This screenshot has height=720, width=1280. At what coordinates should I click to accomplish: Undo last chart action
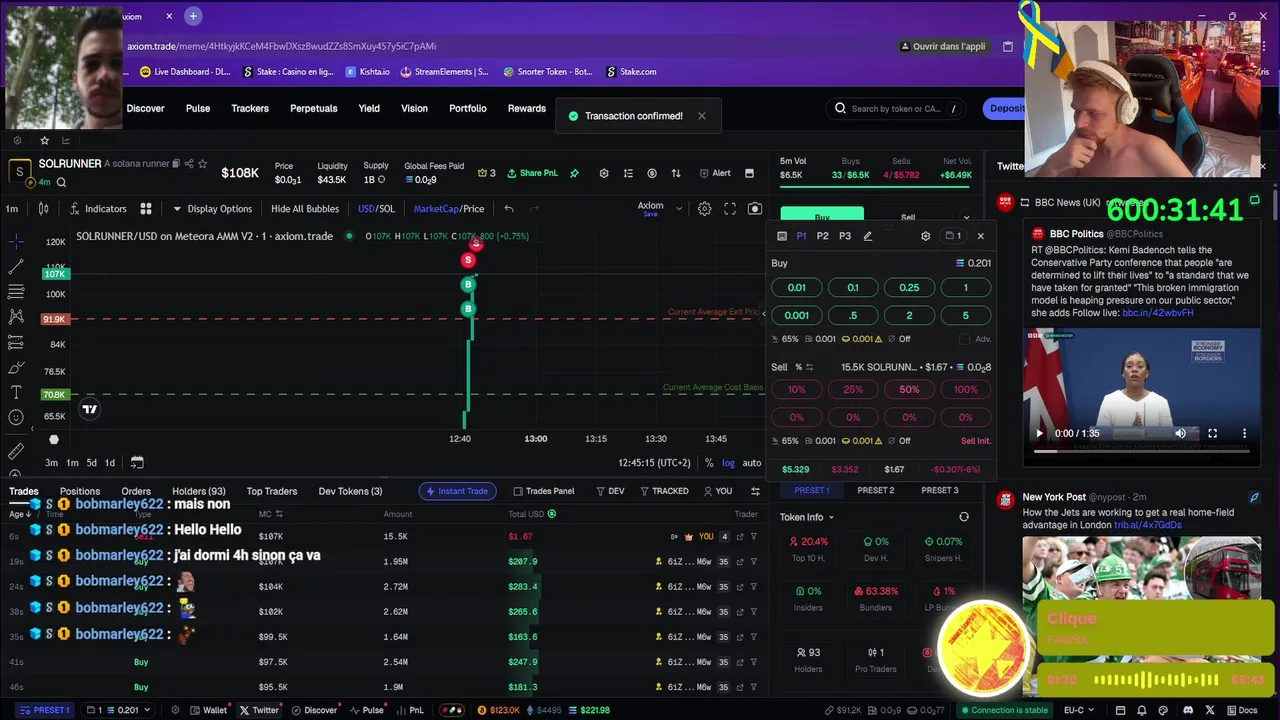click(x=509, y=209)
